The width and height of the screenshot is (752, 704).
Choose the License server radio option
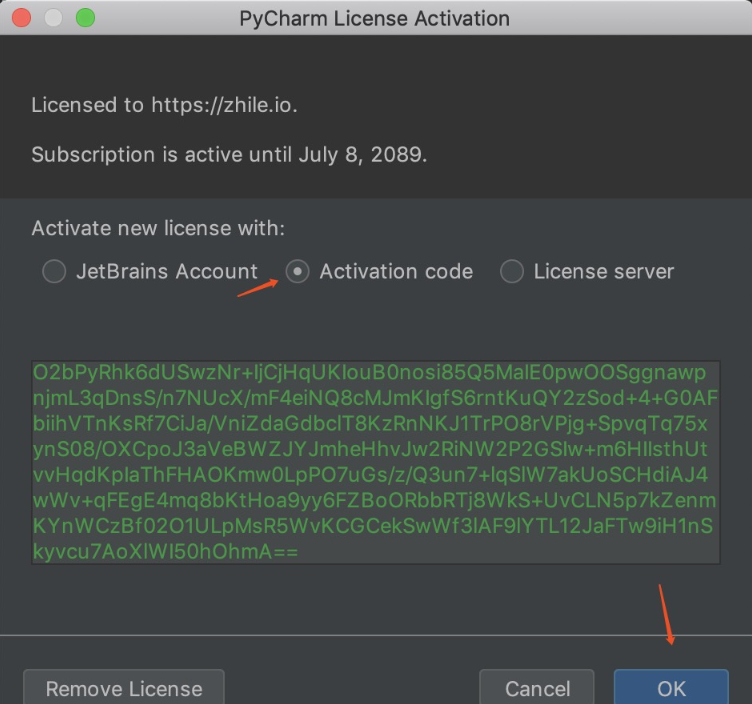tap(511, 271)
